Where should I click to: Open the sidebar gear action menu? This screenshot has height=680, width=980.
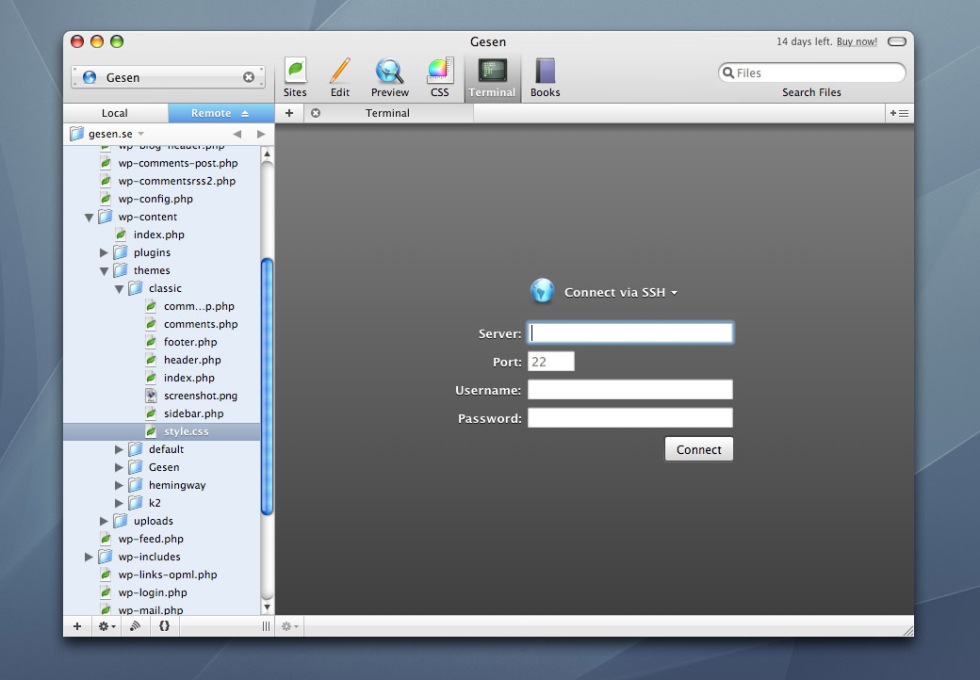tap(105, 626)
